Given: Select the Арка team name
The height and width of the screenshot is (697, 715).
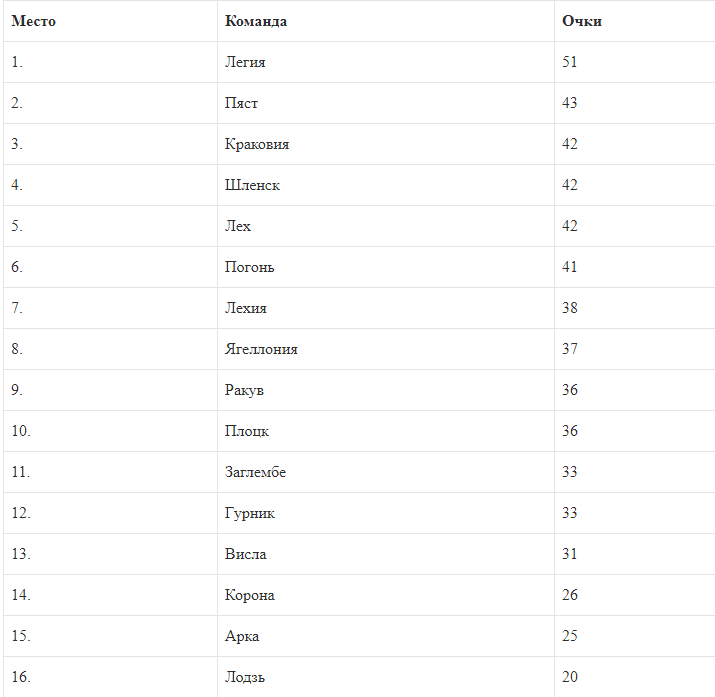Looking at the screenshot, I should click(x=242, y=636).
